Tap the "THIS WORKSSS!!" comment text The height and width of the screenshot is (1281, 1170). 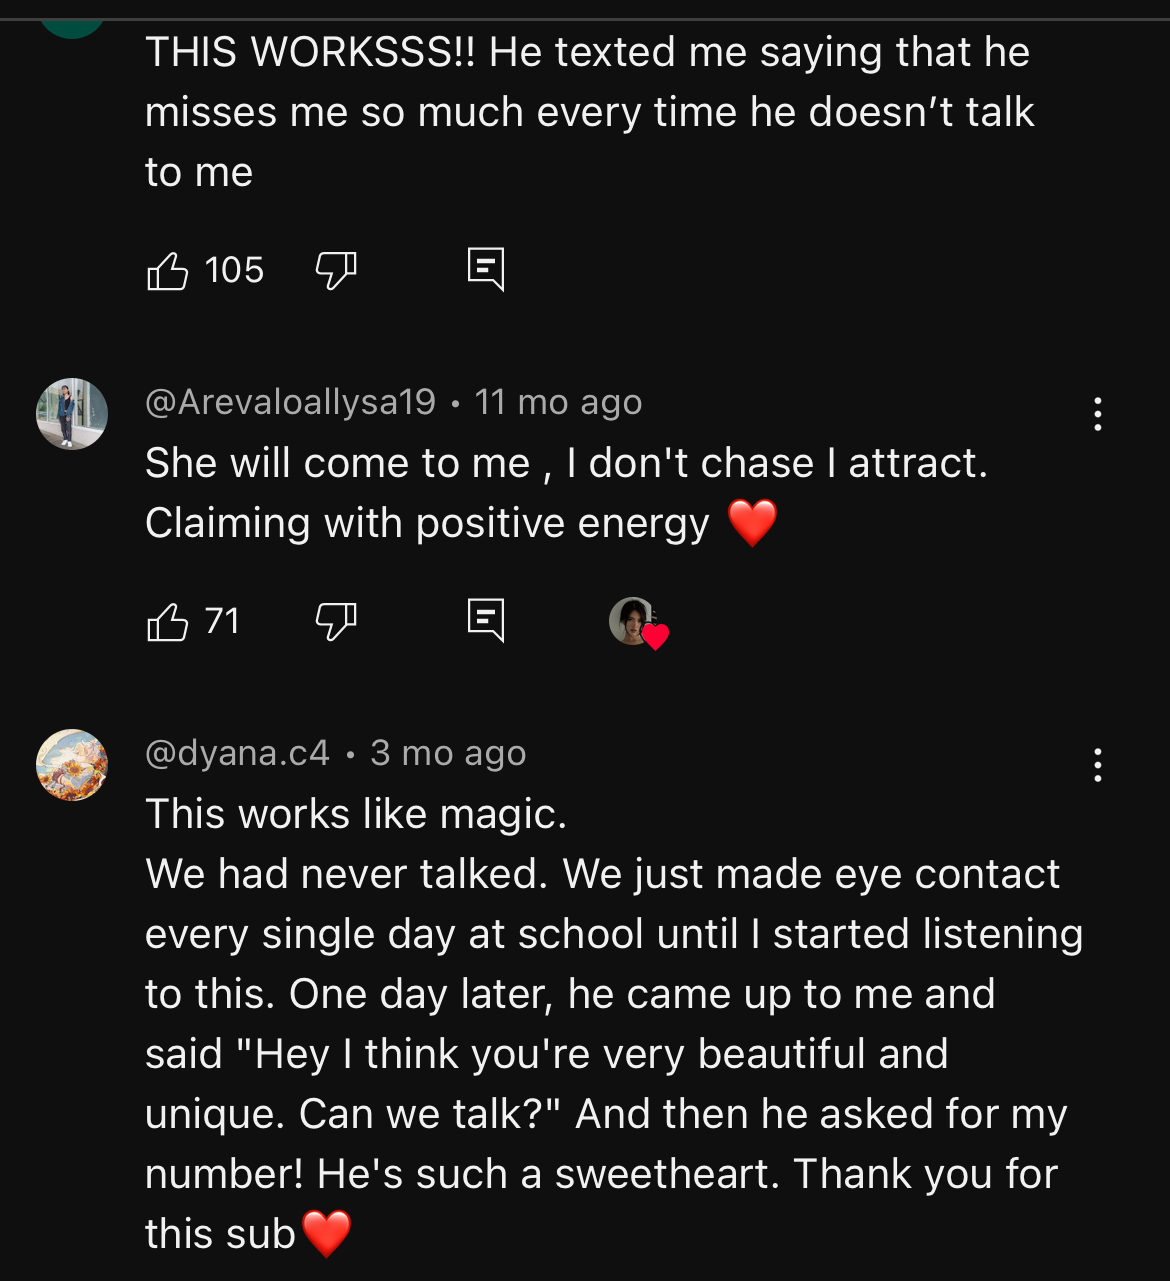[588, 112]
